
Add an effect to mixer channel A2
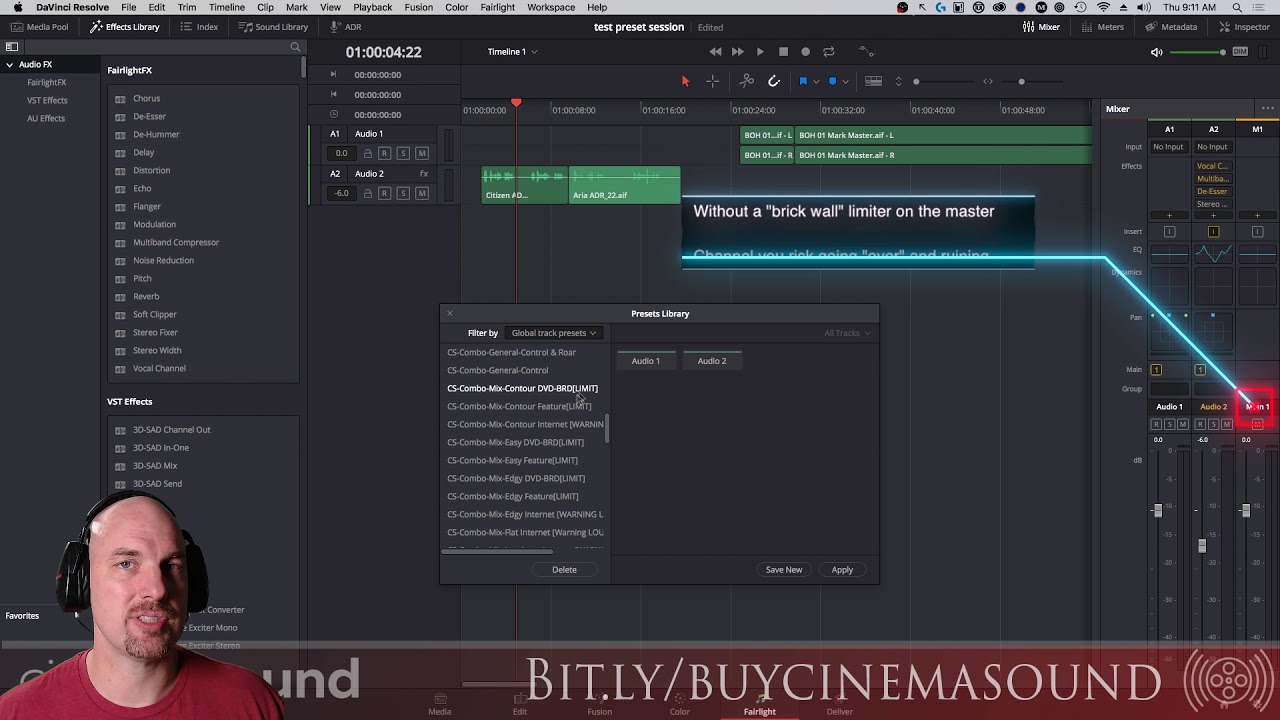pyautogui.click(x=1213, y=215)
